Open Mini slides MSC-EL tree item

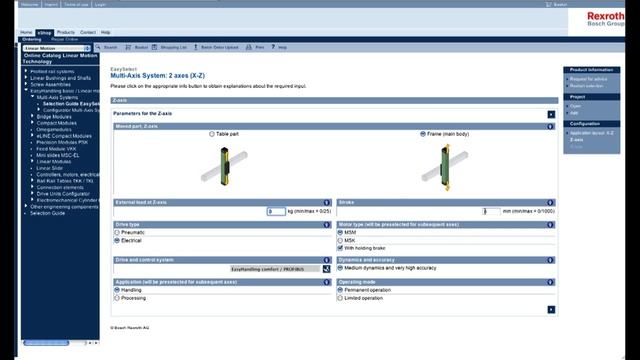coord(58,155)
